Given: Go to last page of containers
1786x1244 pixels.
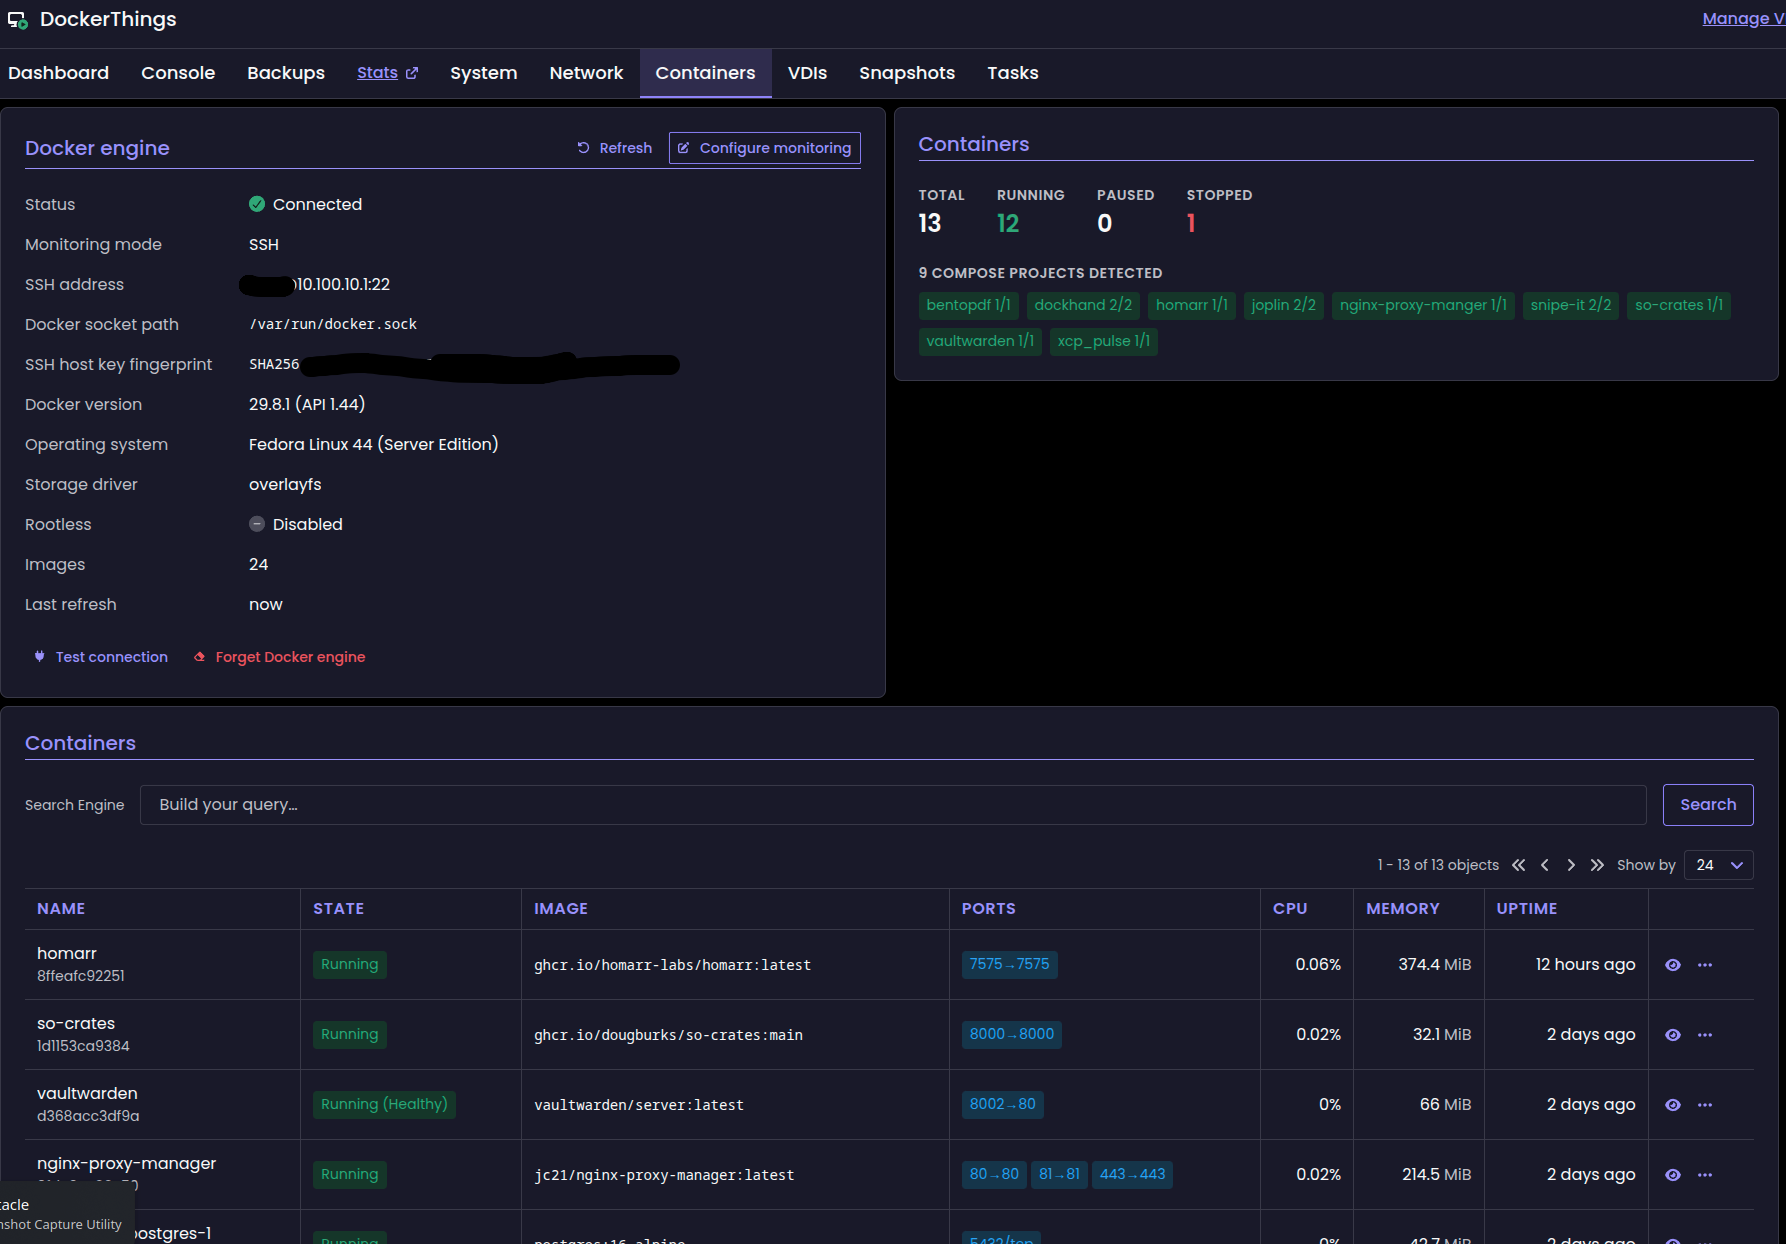Looking at the screenshot, I should click(x=1597, y=865).
